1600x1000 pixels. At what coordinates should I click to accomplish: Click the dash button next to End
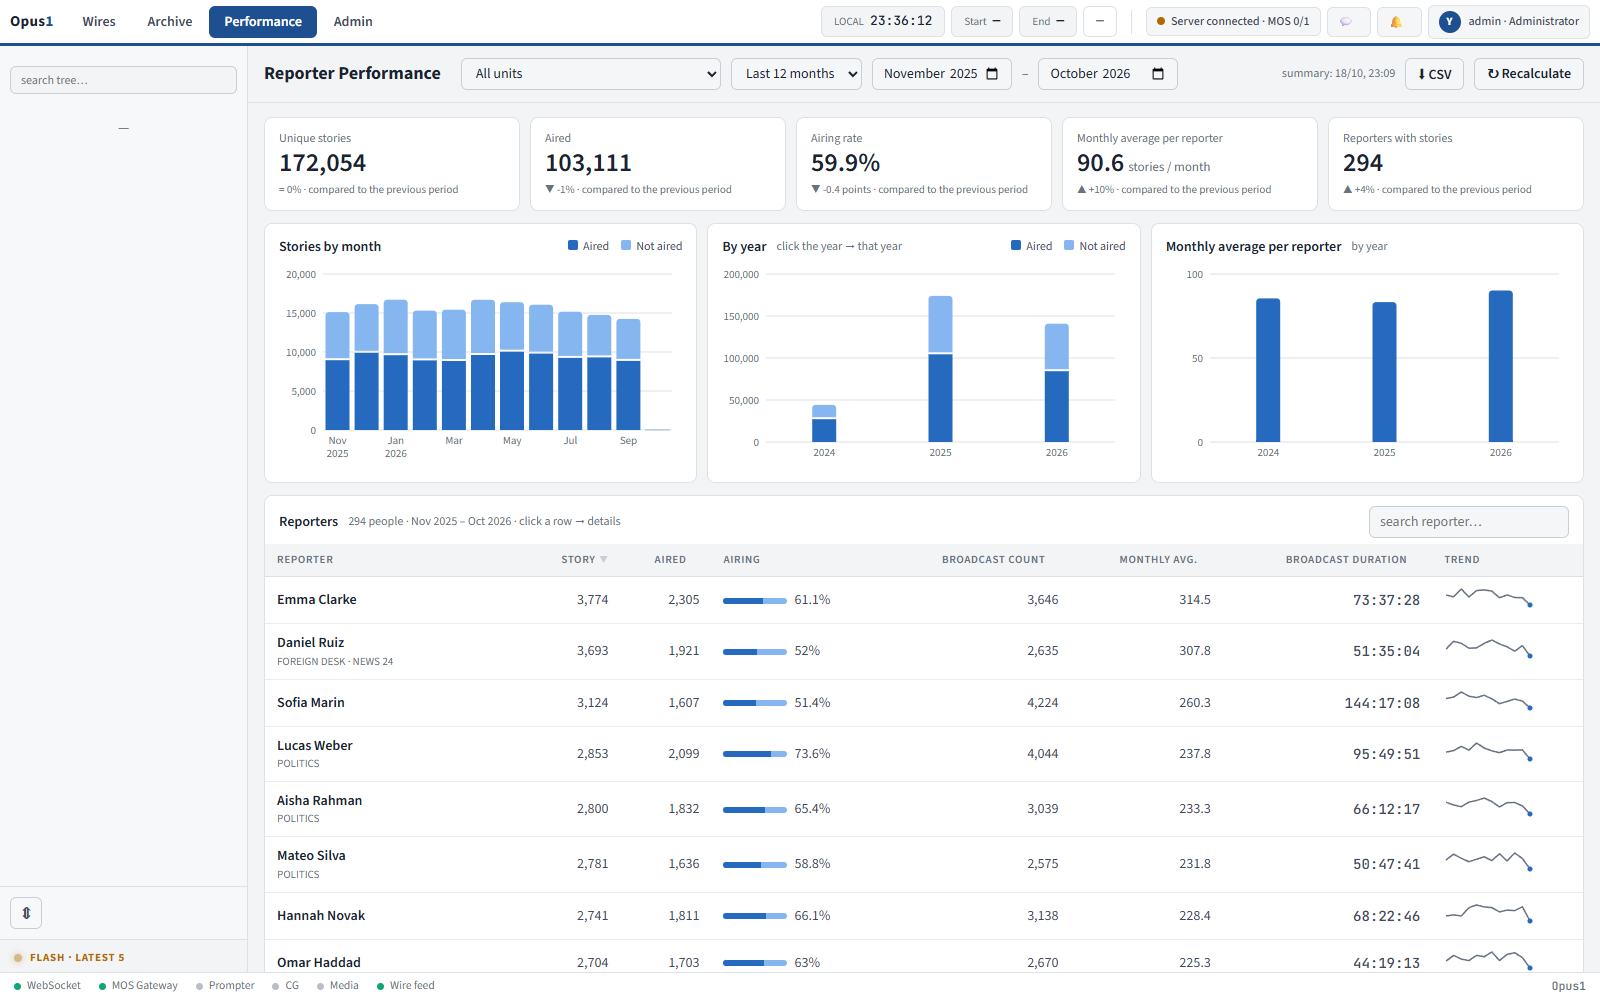[x=1100, y=21]
